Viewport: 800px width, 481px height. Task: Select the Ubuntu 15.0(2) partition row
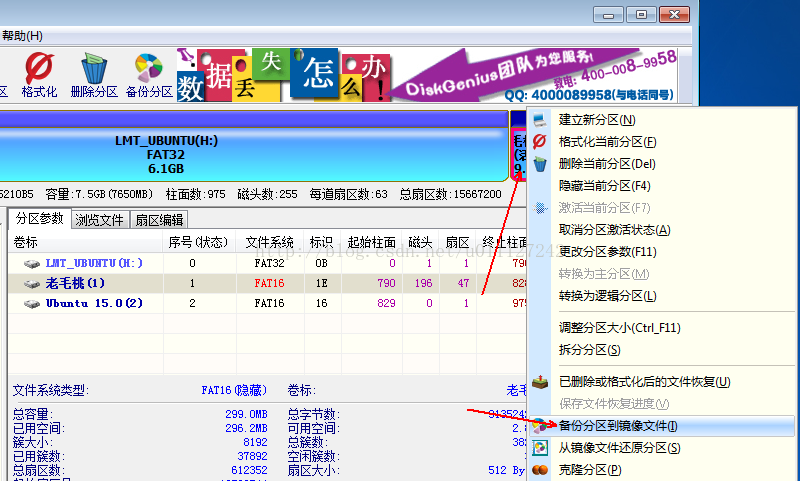pyautogui.click(x=267, y=303)
